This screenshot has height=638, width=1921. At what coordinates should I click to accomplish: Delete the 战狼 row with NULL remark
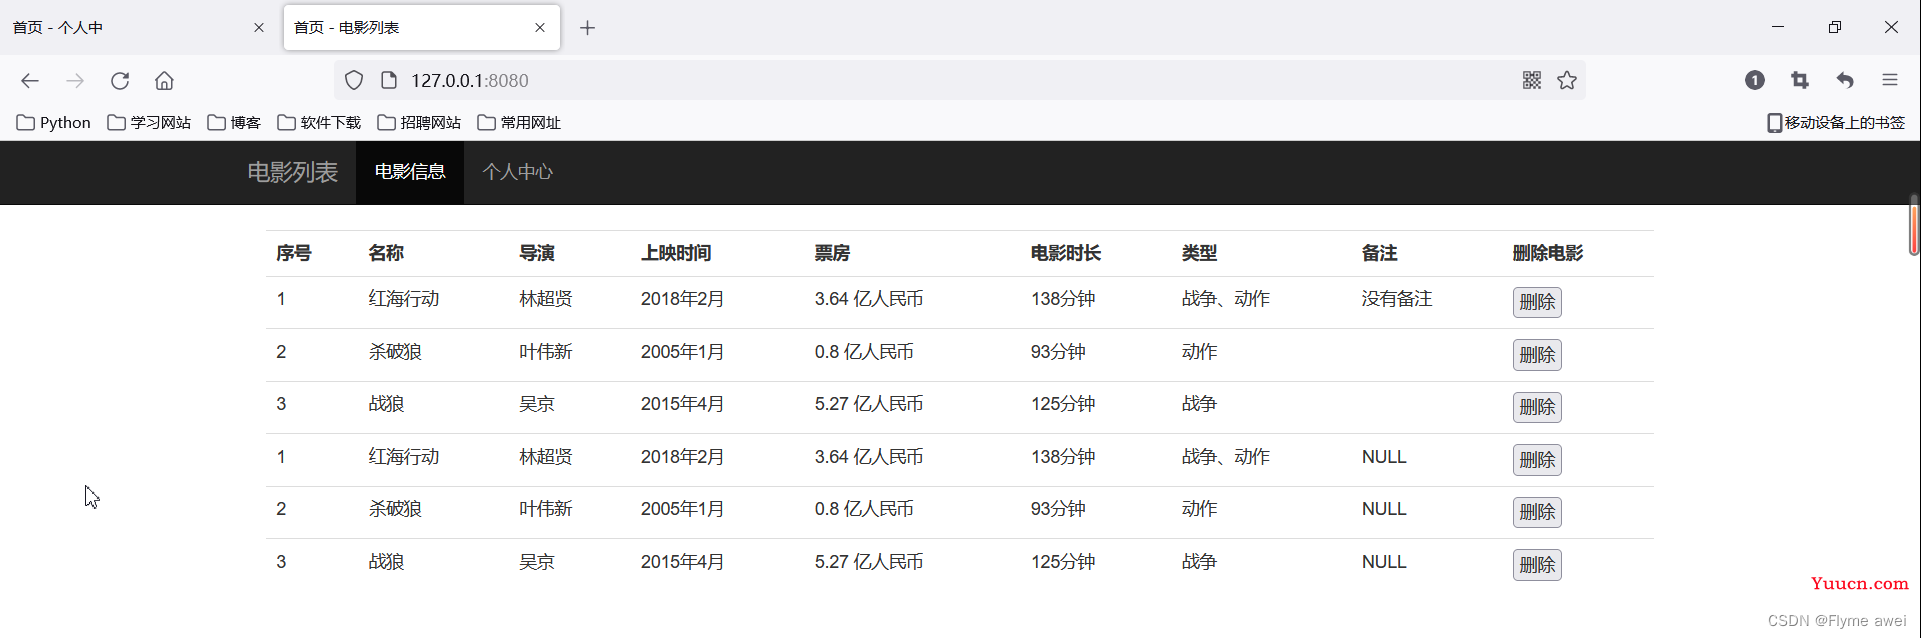coord(1537,565)
